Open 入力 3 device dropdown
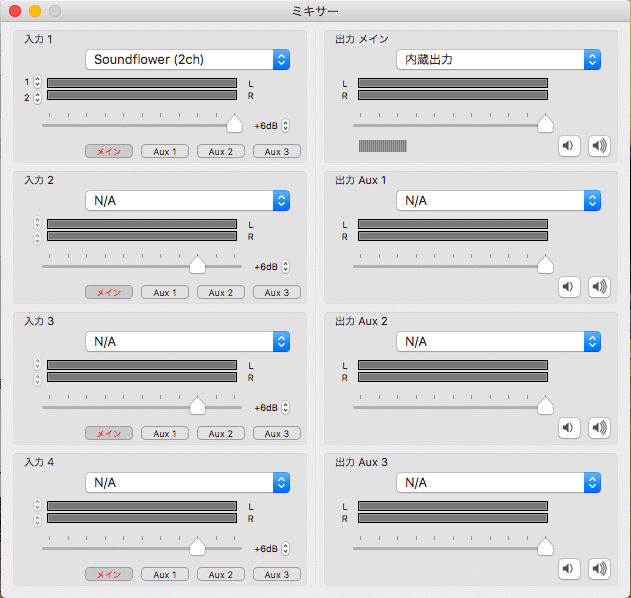The image size is (631, 598). [188, 341]
